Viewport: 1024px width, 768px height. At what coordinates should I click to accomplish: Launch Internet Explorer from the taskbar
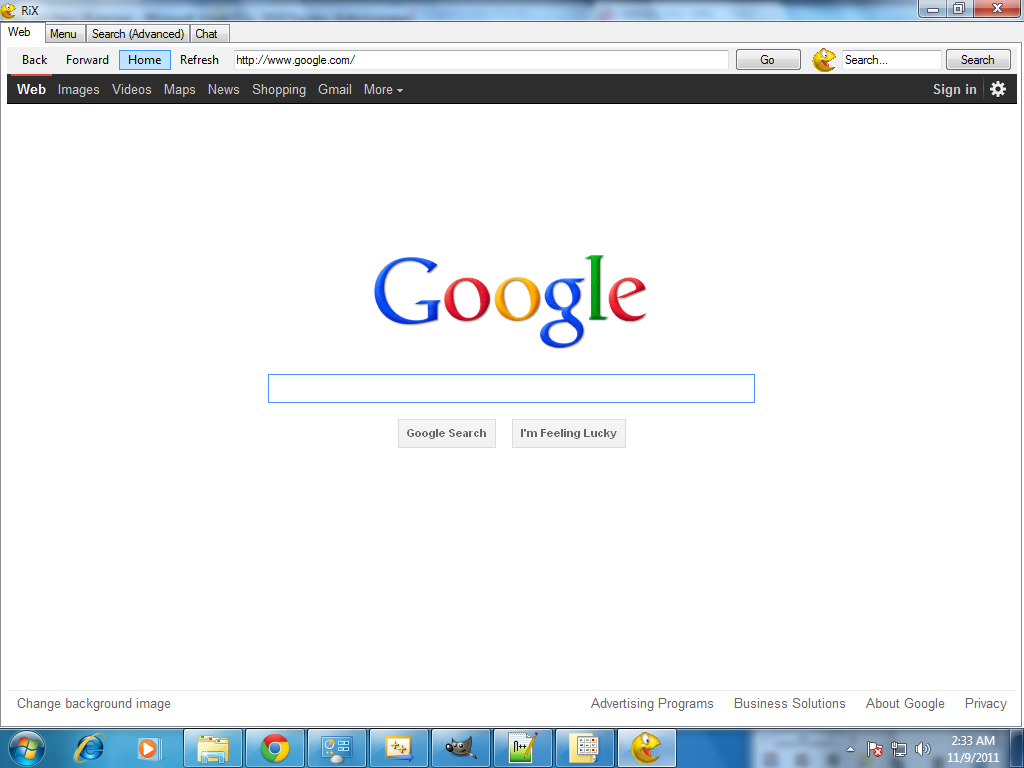click(89, 748)
